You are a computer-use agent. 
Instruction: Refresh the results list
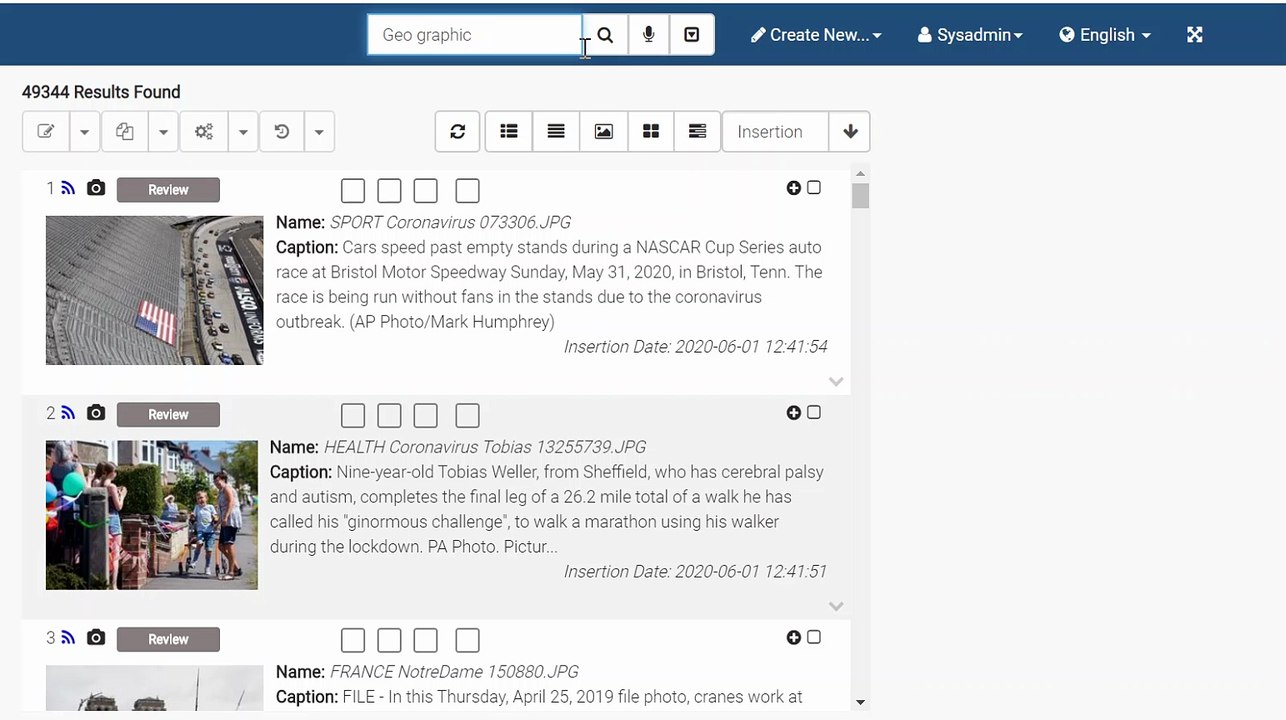(x=458, y=131)
